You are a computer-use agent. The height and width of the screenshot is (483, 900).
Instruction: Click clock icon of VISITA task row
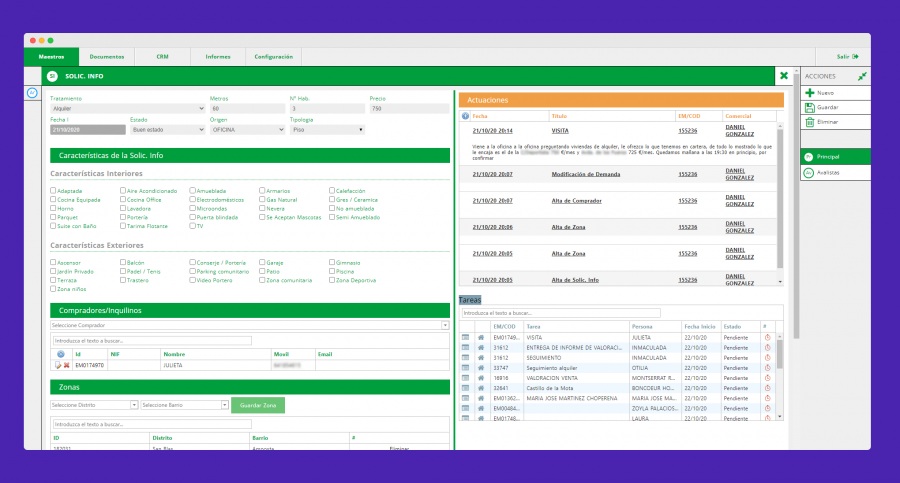[767, 338]
